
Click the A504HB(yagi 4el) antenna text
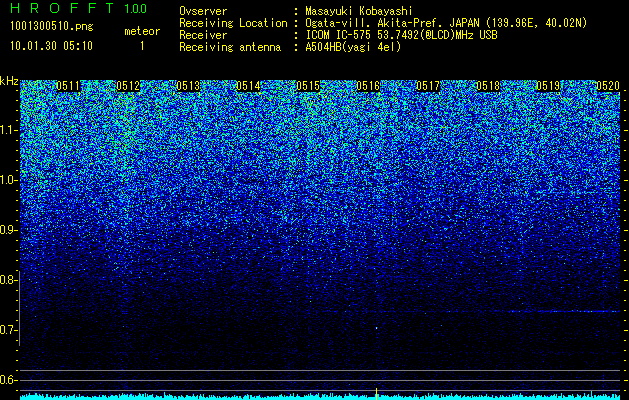pos(353,47)
